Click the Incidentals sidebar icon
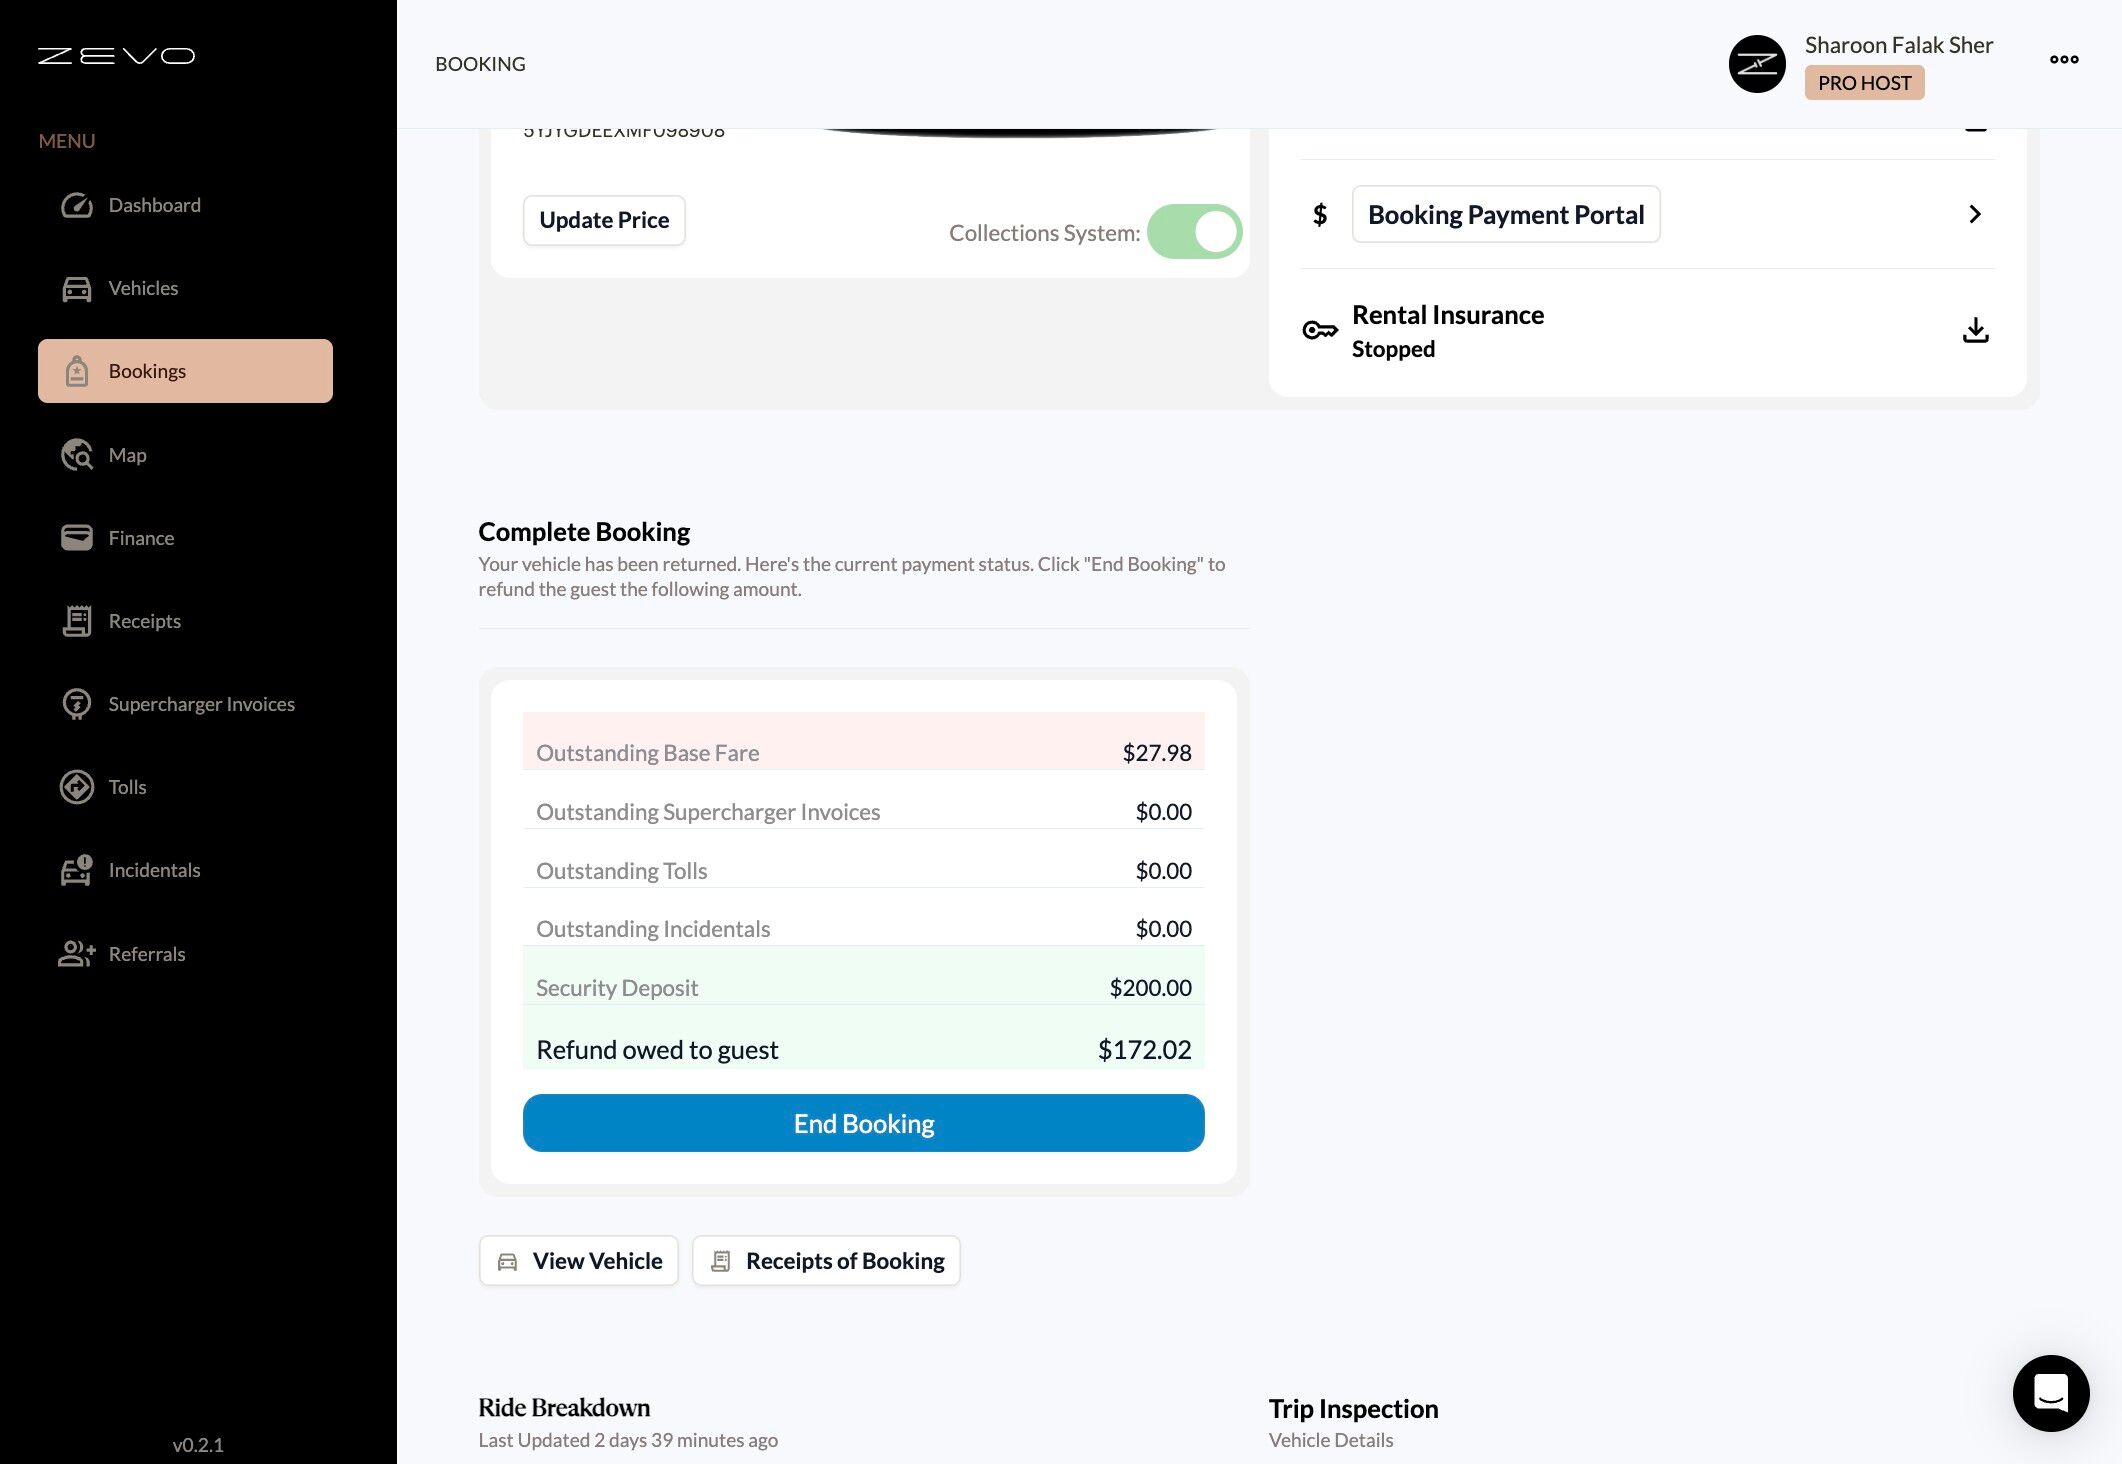Image resolution: width=2122 pixels, height=1464 pixels. (76, 870)
